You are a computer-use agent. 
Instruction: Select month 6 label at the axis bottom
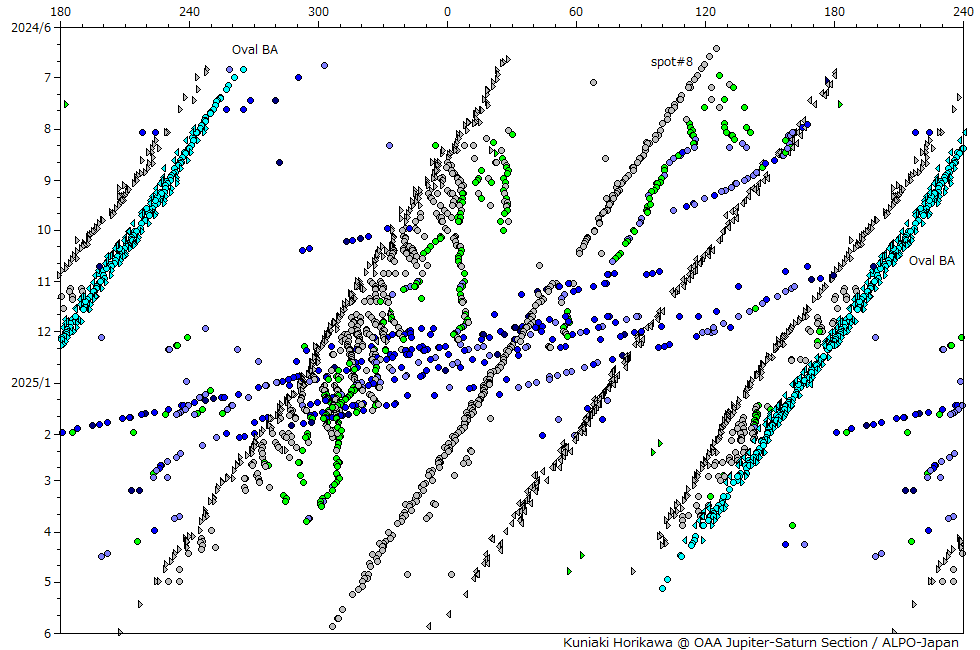[46, 633]
